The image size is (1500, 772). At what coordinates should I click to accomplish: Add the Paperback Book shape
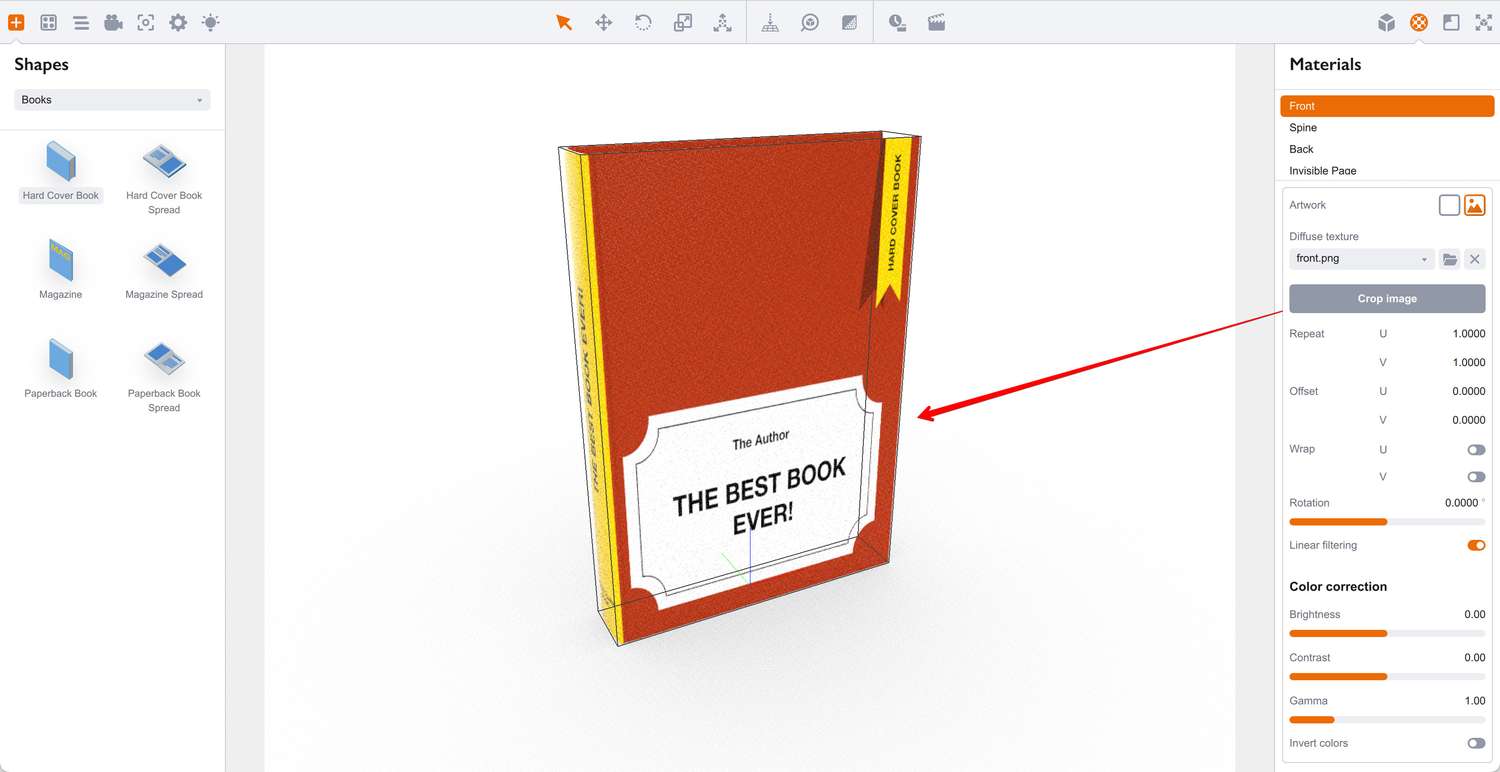pyautogui.click(x=61, y=368)
